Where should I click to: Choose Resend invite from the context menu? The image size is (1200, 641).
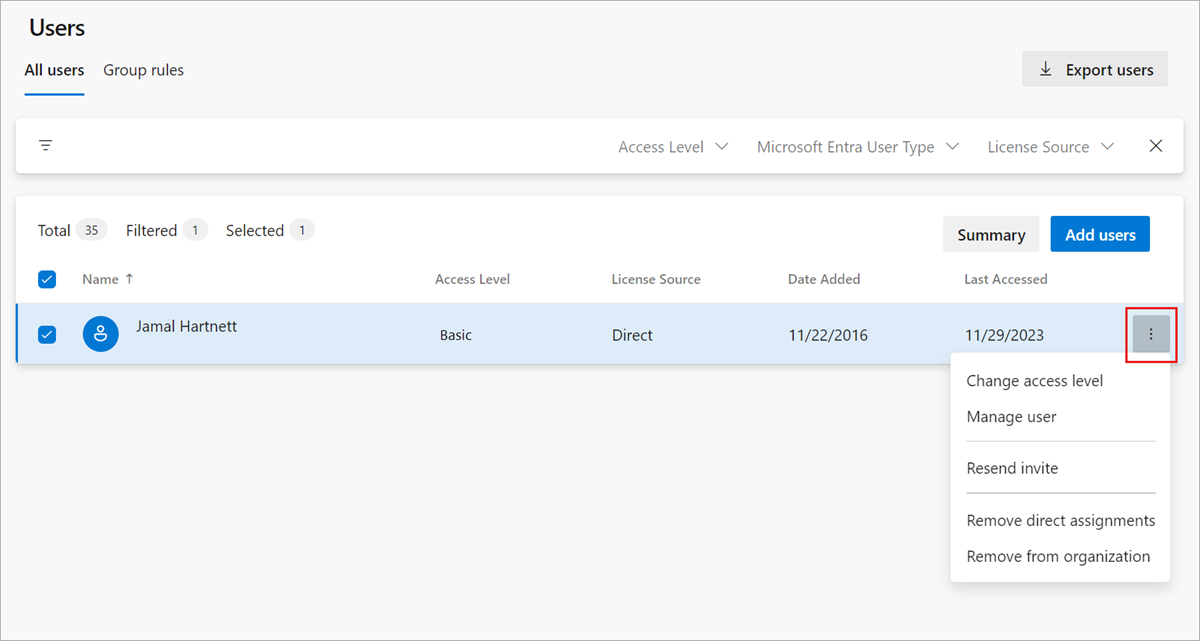click(x=1011, y=468)
